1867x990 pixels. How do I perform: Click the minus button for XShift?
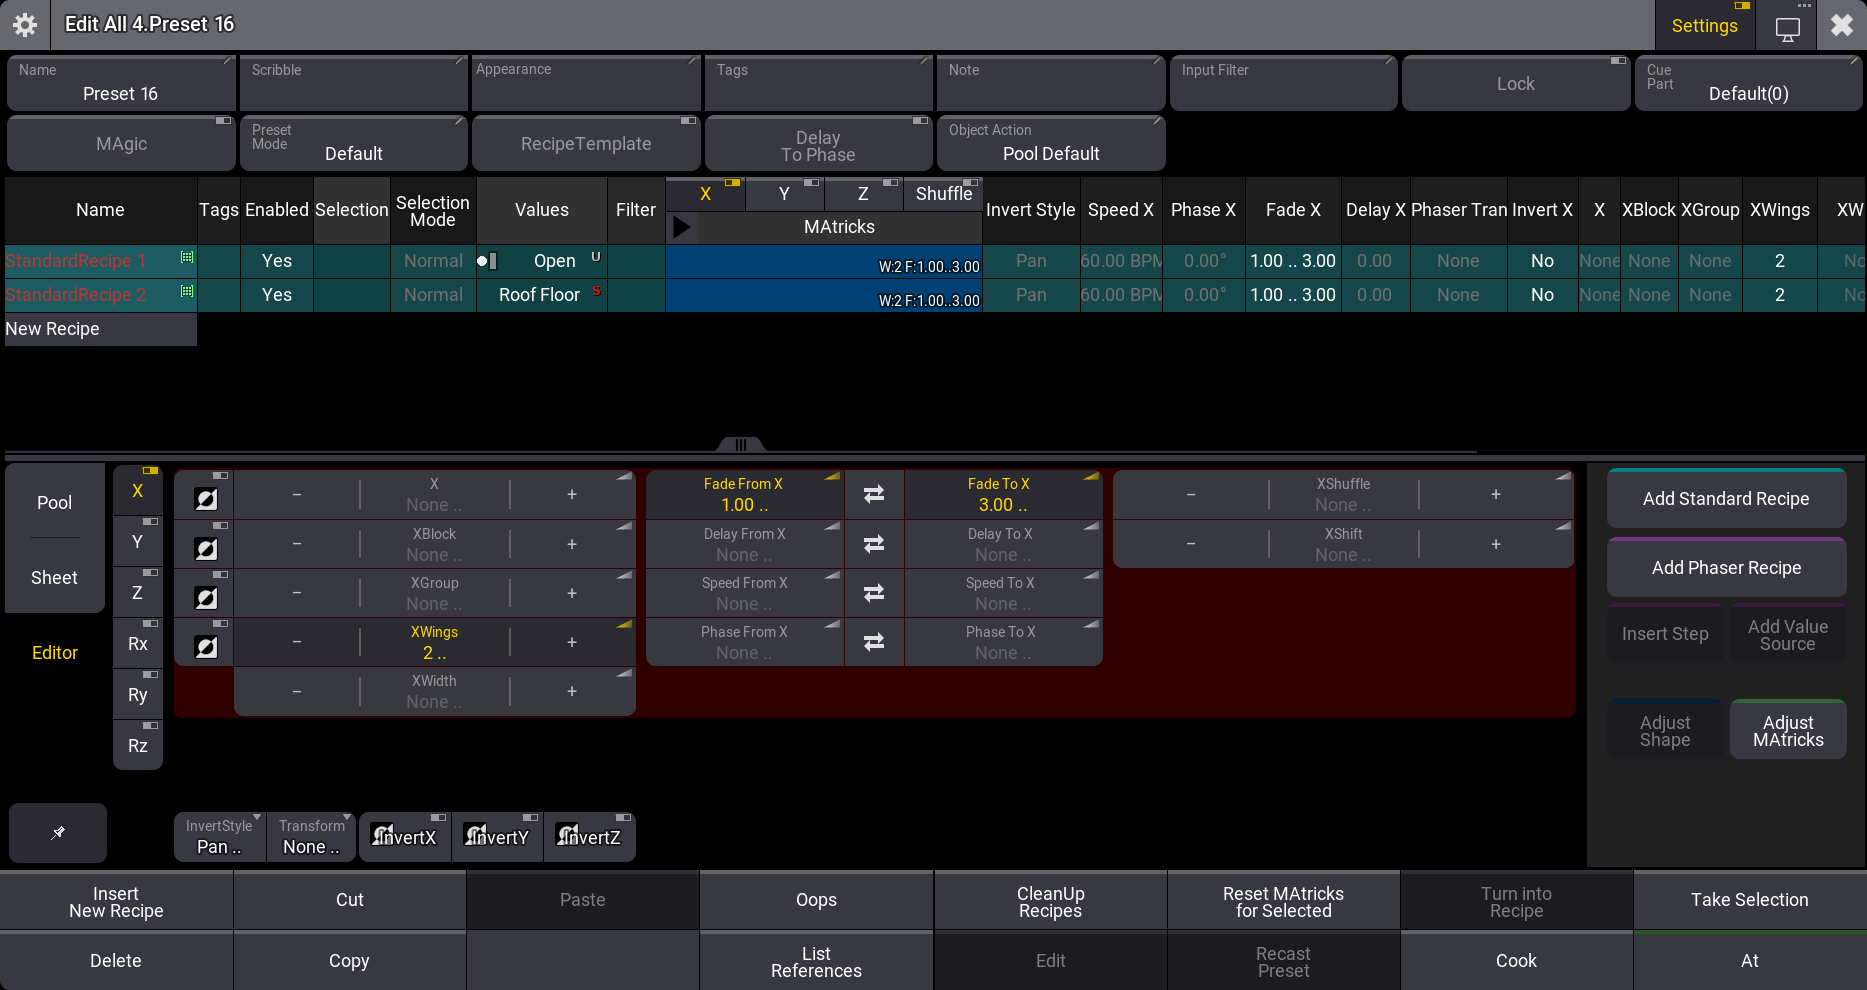tap(1191, 544)
